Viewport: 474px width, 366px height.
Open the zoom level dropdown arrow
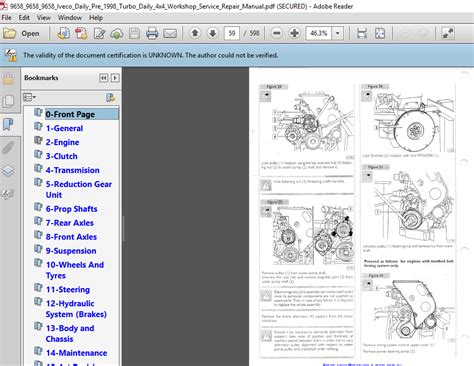coord(338,33)
